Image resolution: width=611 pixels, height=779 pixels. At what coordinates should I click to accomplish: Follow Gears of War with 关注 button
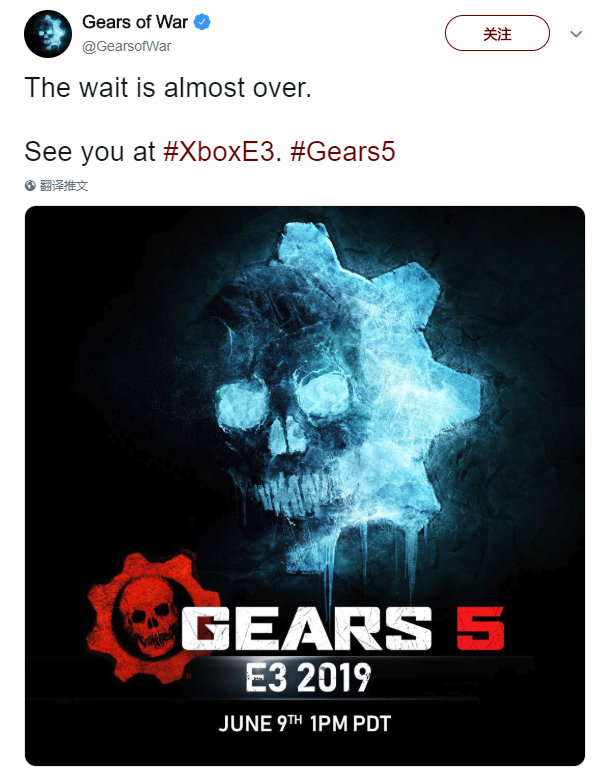(497, 33)
